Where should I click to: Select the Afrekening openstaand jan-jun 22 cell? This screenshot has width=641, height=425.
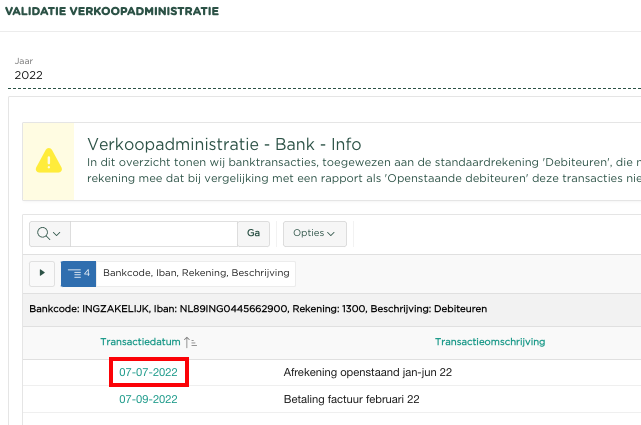coord(362,373)
